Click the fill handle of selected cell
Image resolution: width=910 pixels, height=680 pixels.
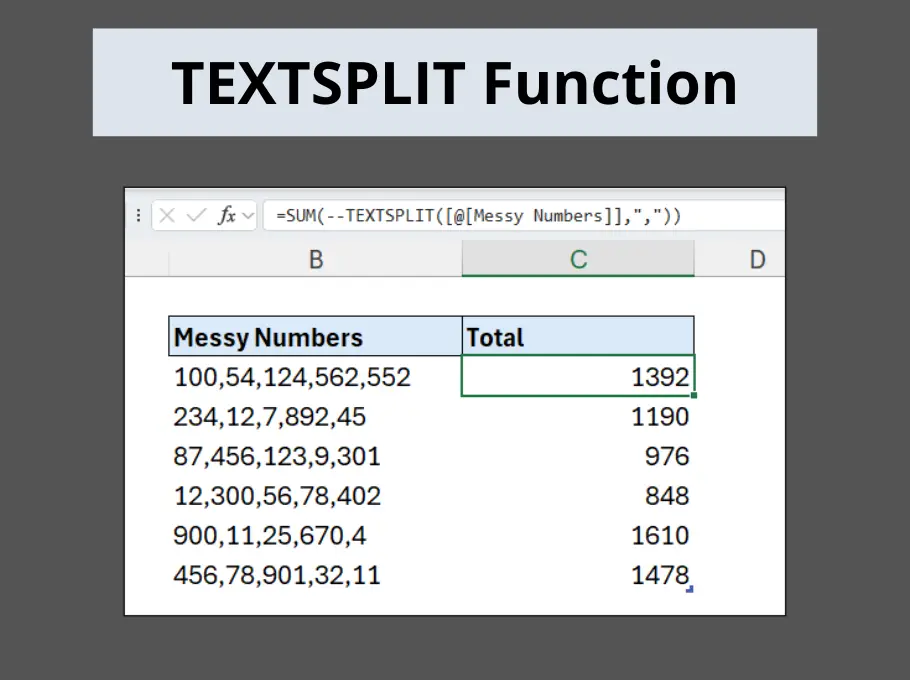694,395
